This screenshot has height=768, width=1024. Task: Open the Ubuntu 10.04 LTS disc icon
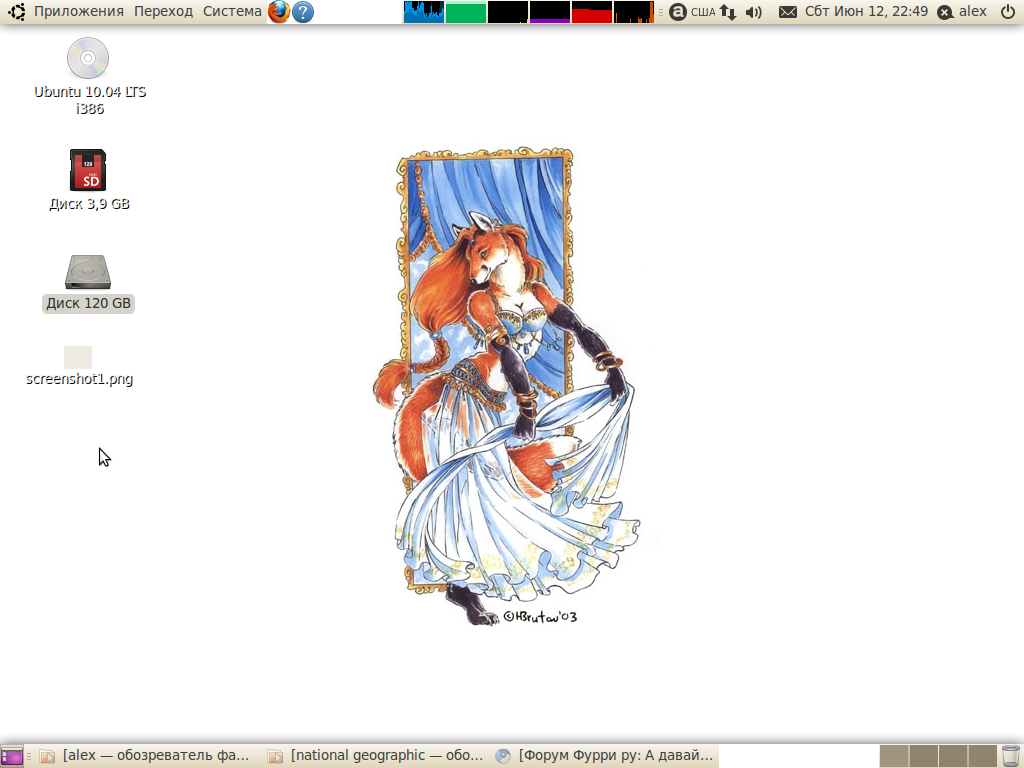point(88,59)
